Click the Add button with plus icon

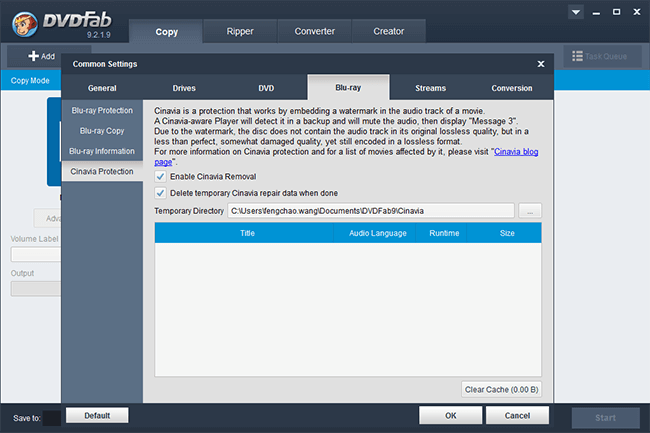click(41, 56)
